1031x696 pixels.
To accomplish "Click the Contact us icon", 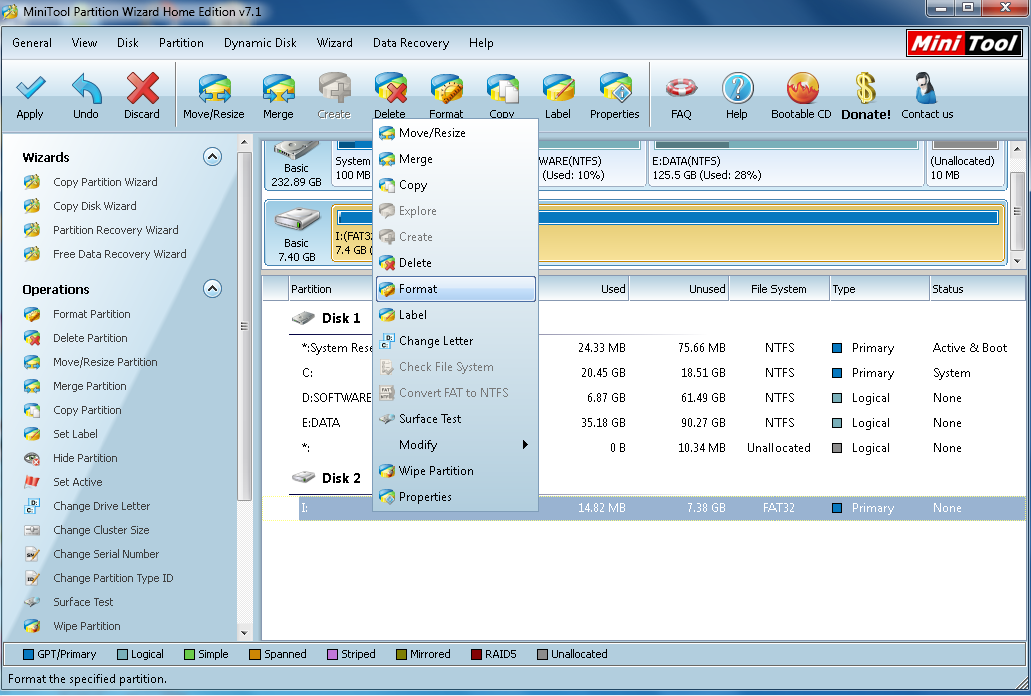I will coord(926,89).
